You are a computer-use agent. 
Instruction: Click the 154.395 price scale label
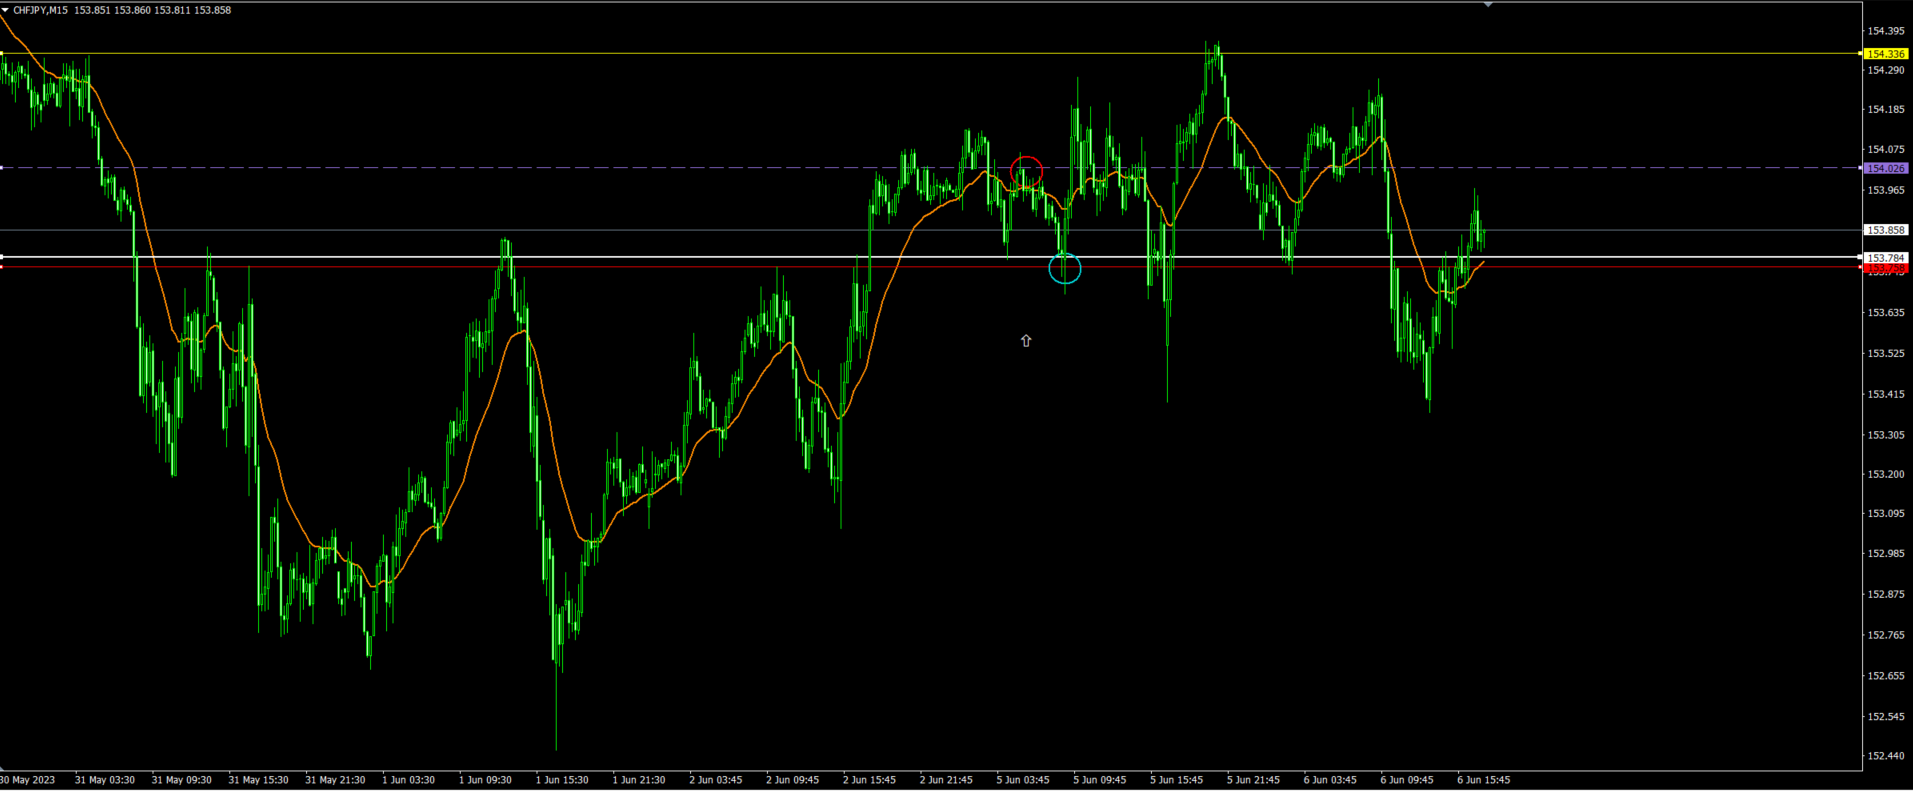click(x=1885, y=31)
